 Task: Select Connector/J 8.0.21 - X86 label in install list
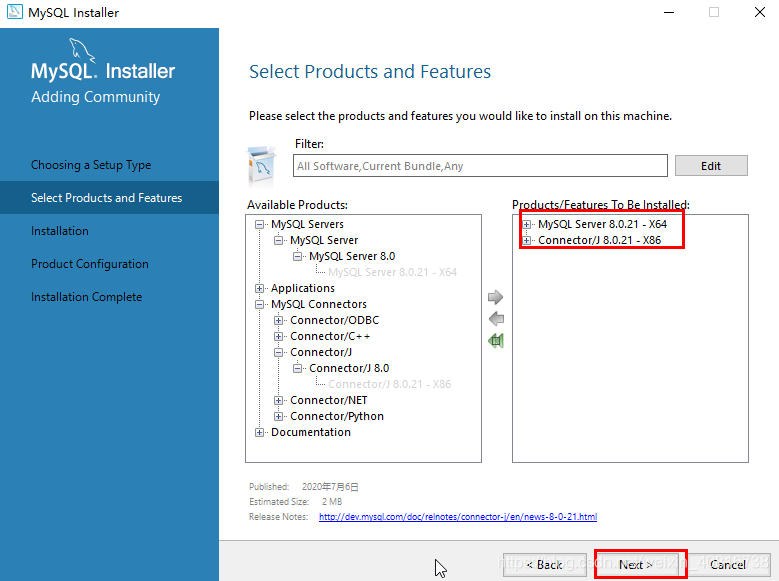[x=599, y=240]
